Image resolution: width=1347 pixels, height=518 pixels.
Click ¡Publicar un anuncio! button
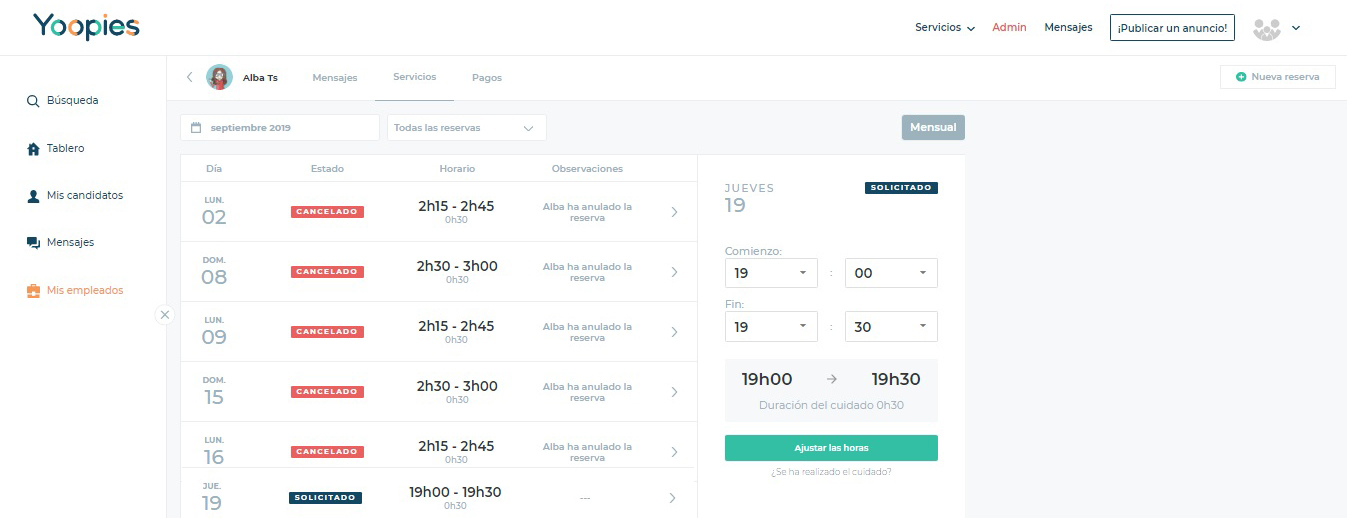click(1172, 28)
